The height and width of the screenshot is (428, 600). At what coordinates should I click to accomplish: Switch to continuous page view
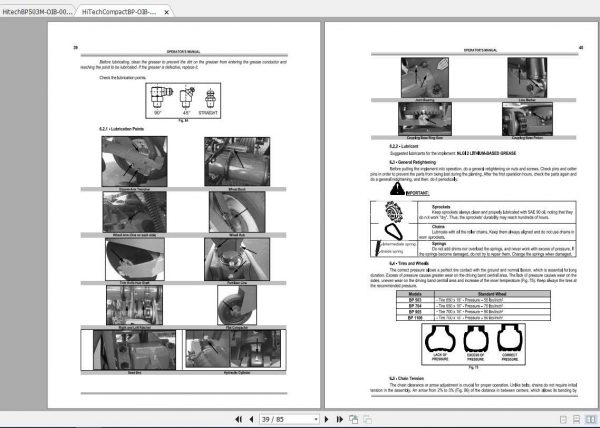[x=577, y=420]
